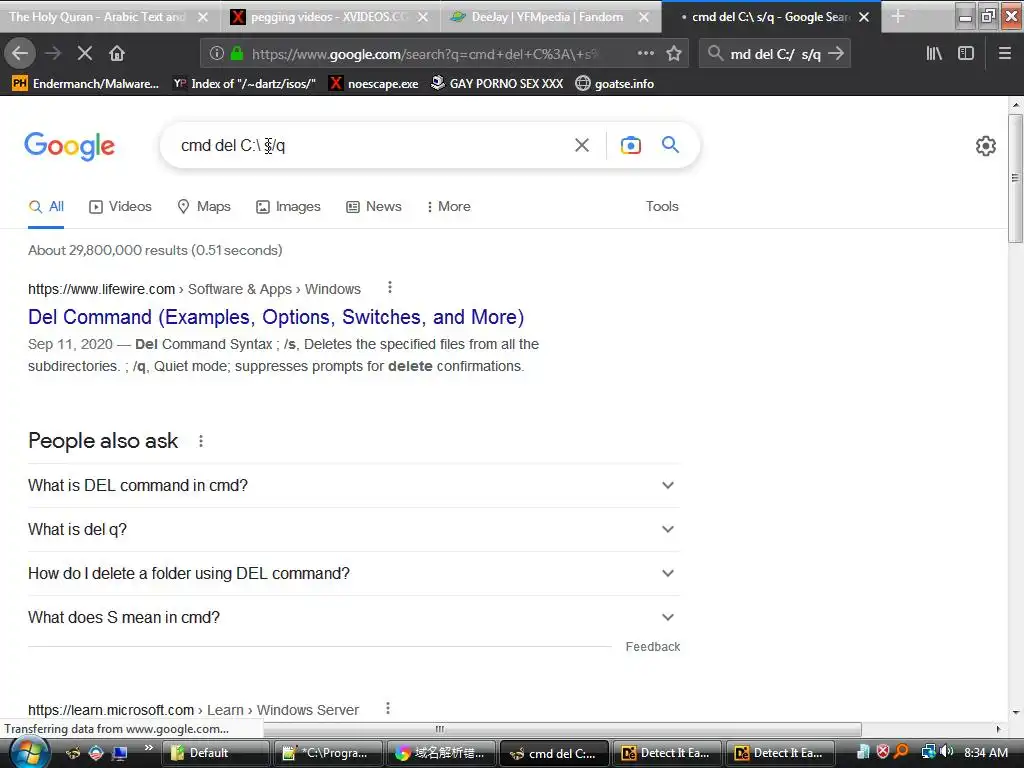The image size is (1024, 768).
Task: Clear the Google search box with X
Action: click(x=581, y=145)
